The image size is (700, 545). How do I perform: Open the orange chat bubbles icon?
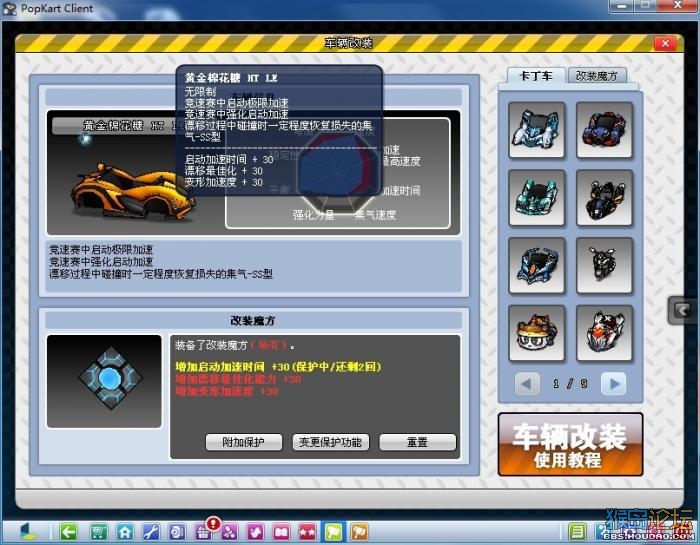click(359, 532)
